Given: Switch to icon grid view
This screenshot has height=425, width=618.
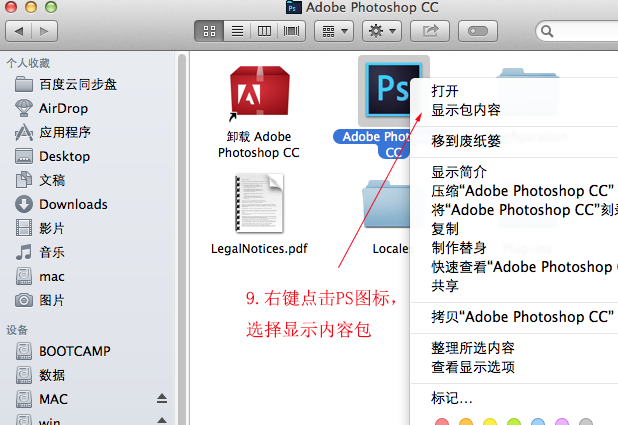Looking at the screenshot, I should (x=209, y=31).
